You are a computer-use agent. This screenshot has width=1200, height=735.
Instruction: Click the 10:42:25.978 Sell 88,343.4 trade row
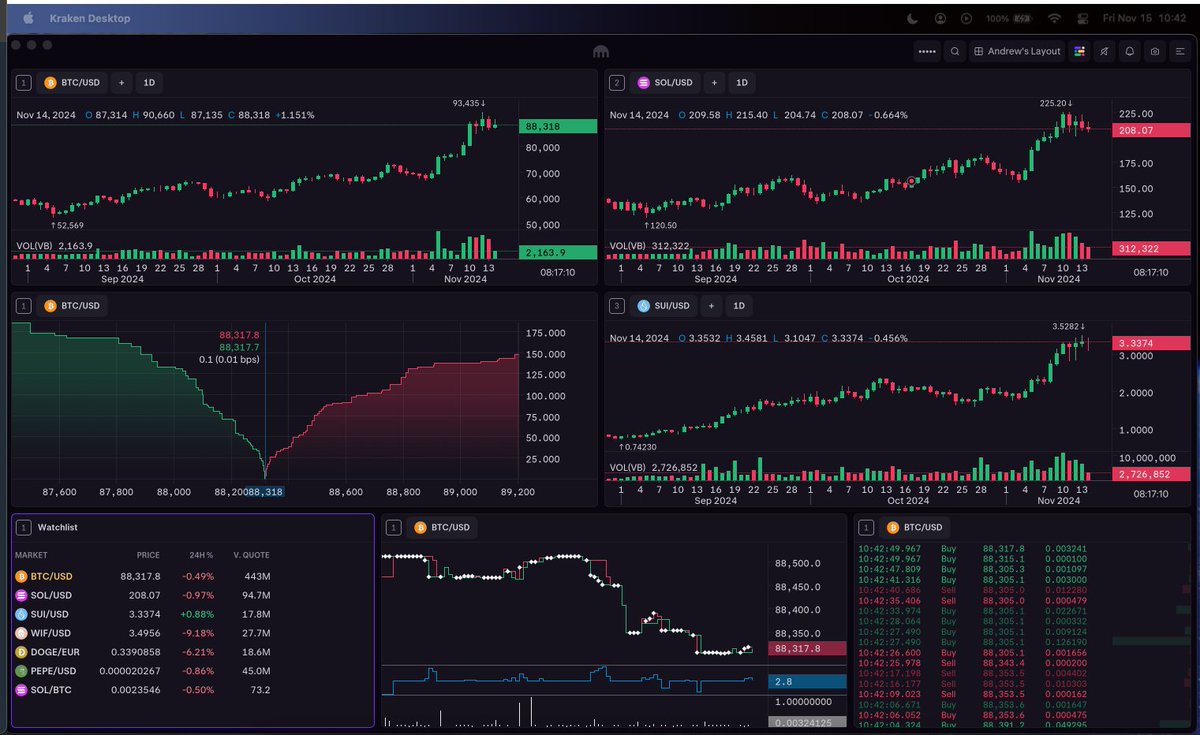pyautogui.click(x=1024, y=663)
